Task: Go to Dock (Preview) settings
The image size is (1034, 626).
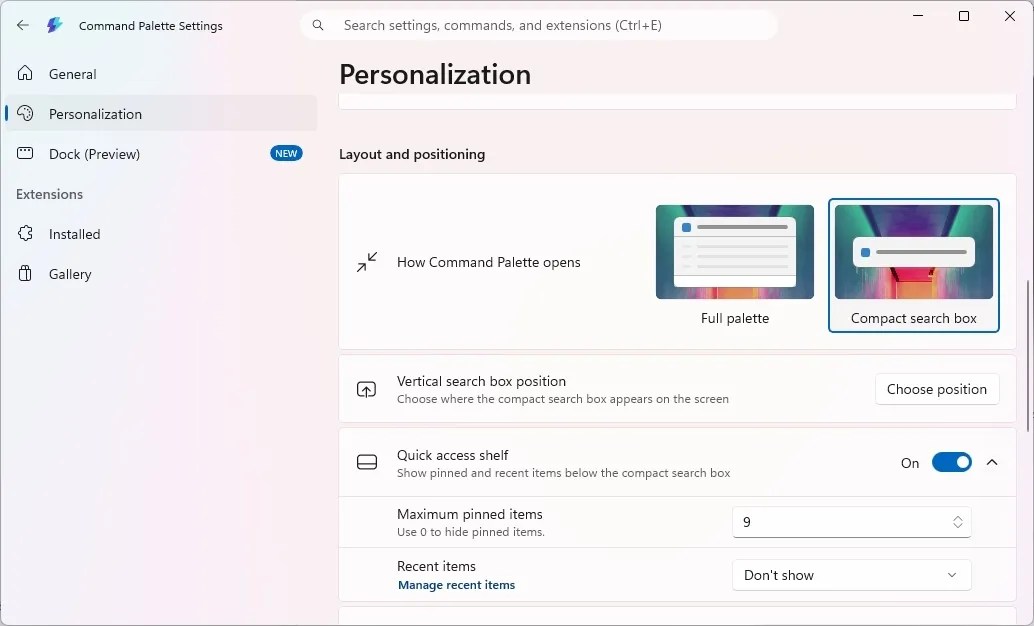Action: click(161, 154)
